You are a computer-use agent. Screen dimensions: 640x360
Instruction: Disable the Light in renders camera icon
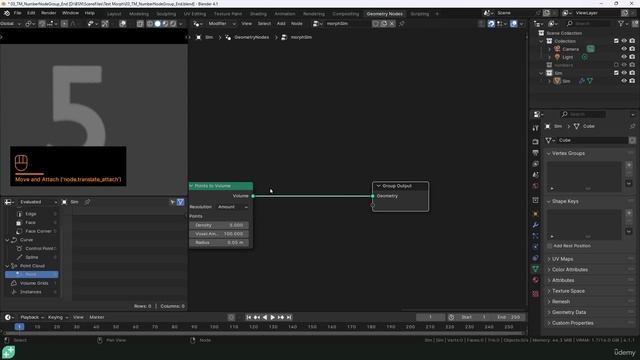632,57
